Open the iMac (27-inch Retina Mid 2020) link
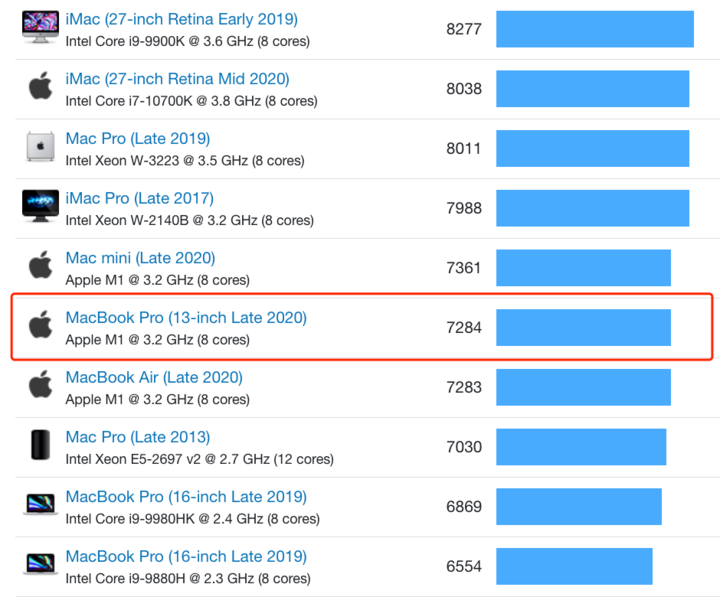Image resolution: width=720 pixels, height=597 pixels. [177, 79]
